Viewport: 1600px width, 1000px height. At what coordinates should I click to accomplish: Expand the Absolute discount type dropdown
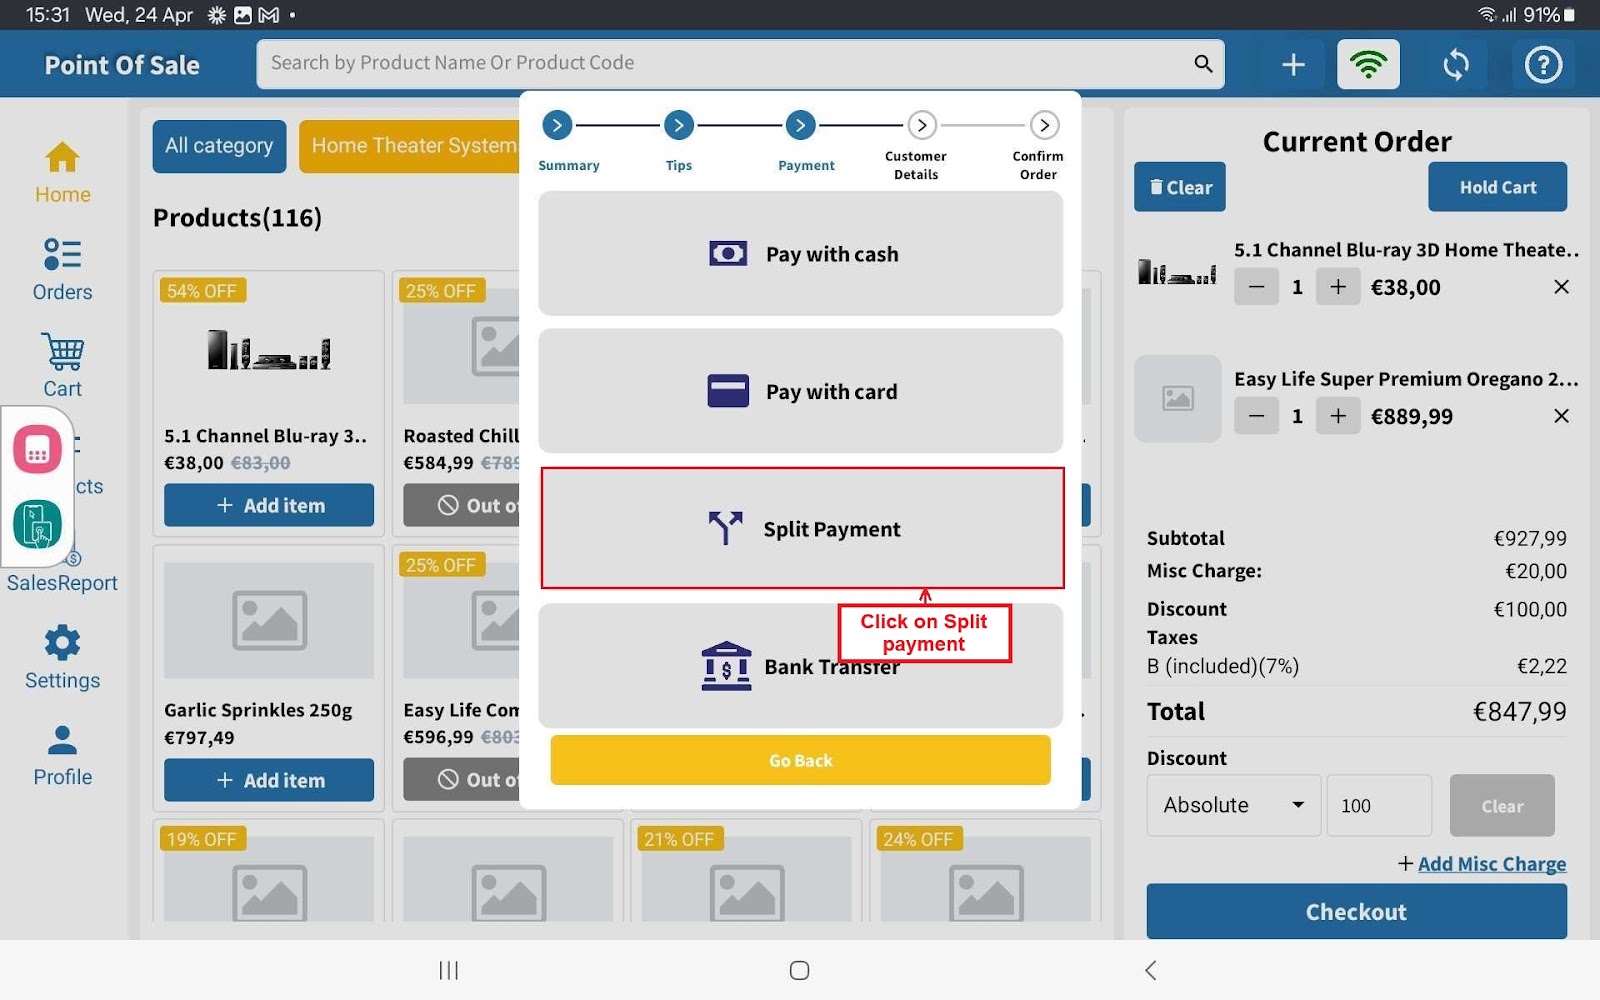pos(1233,805)
